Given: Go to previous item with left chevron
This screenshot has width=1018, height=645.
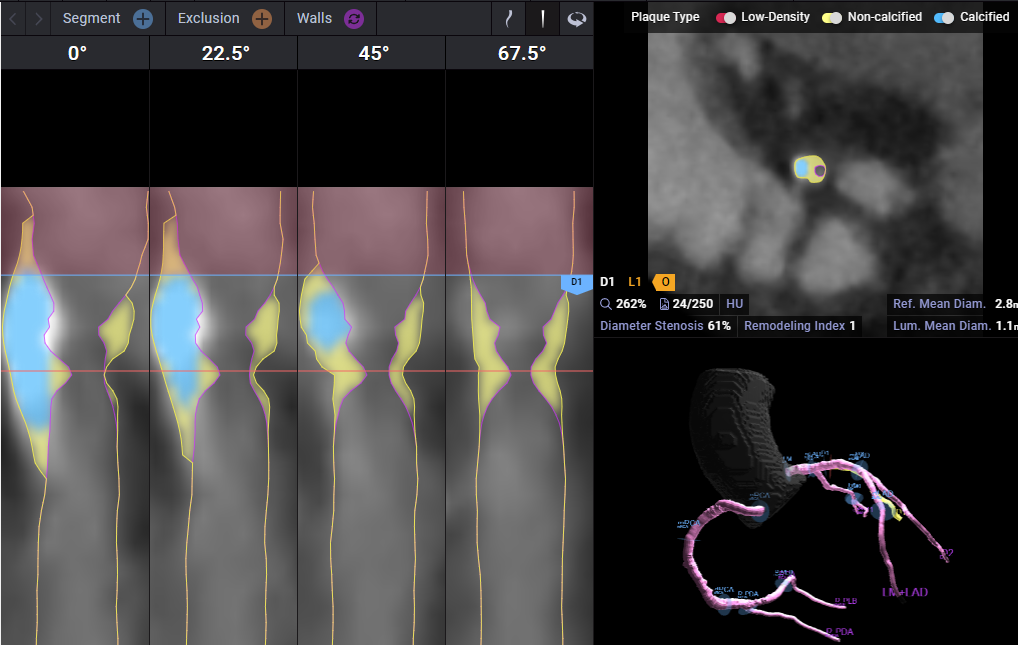Looking at the screenshot, I should 13,19.
